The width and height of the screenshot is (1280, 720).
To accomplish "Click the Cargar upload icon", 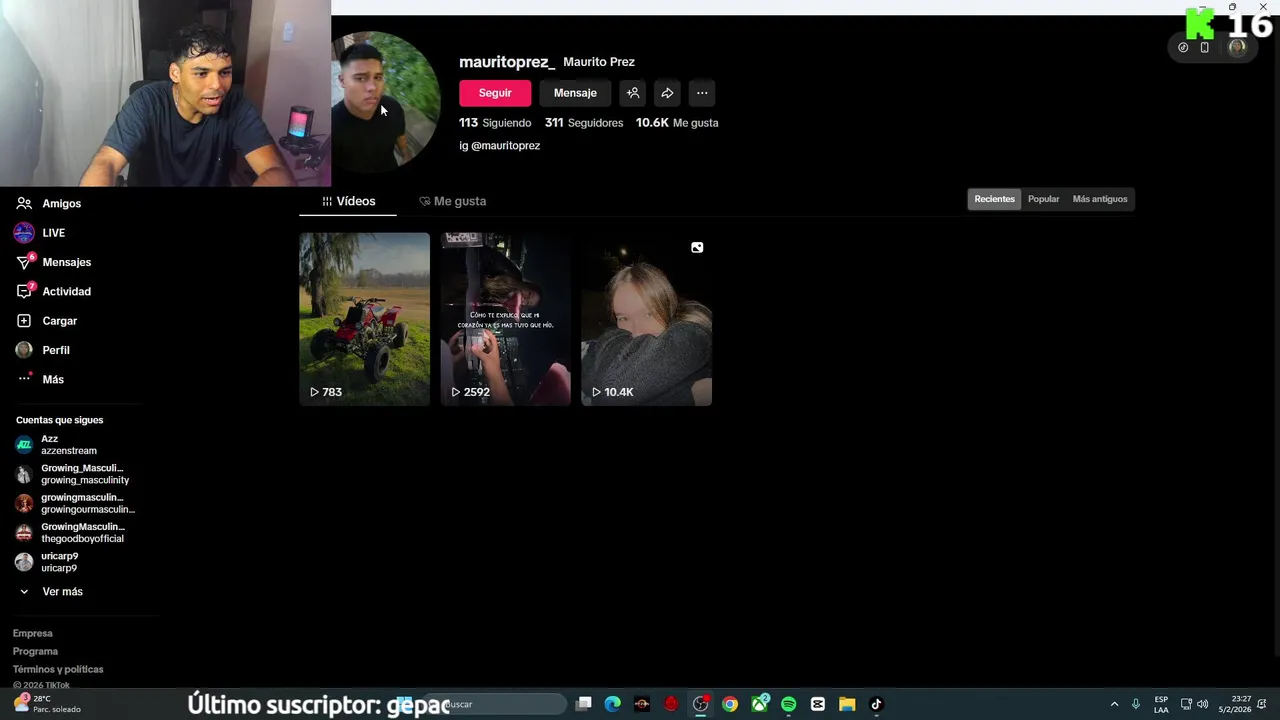I will 24,321.
